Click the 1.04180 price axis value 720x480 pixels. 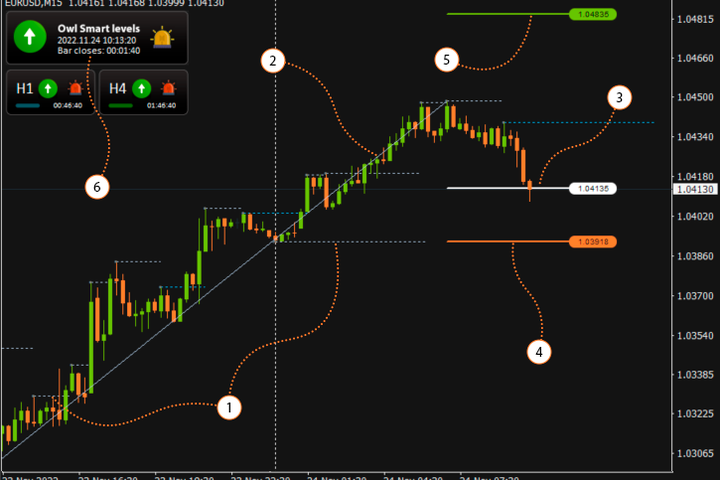pyautogui.click(x=695, y=177)
